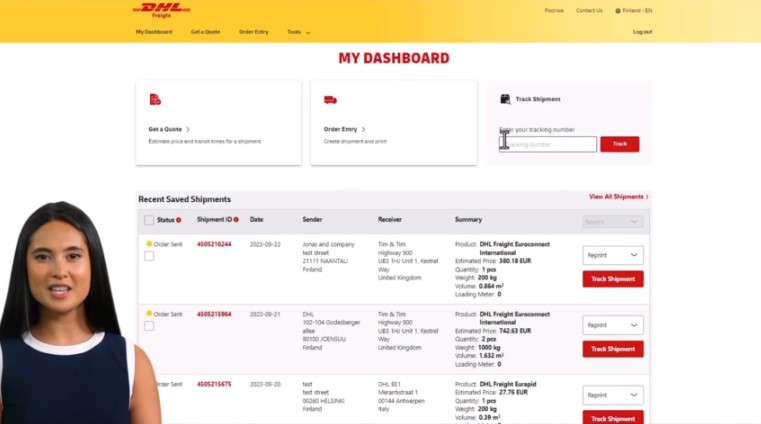Click the date 2023-09-20
Image resolution: width=761 pixels, height=424 pixels.
tap(265, 384)
